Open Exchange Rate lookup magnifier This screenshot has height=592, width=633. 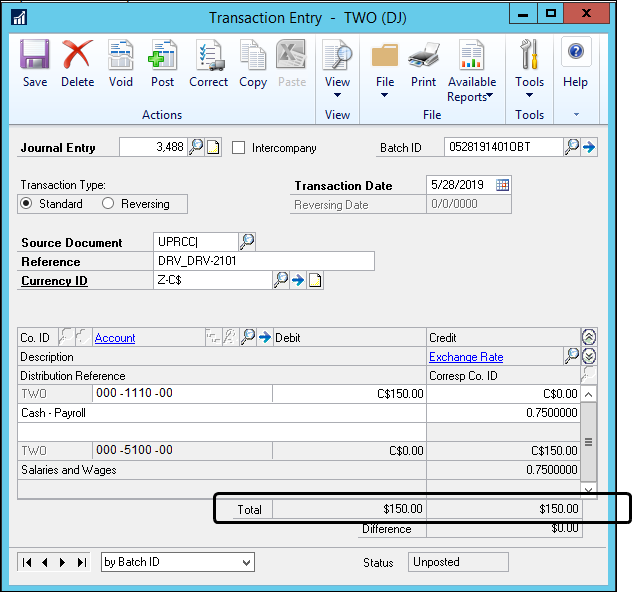coord(572,356)
